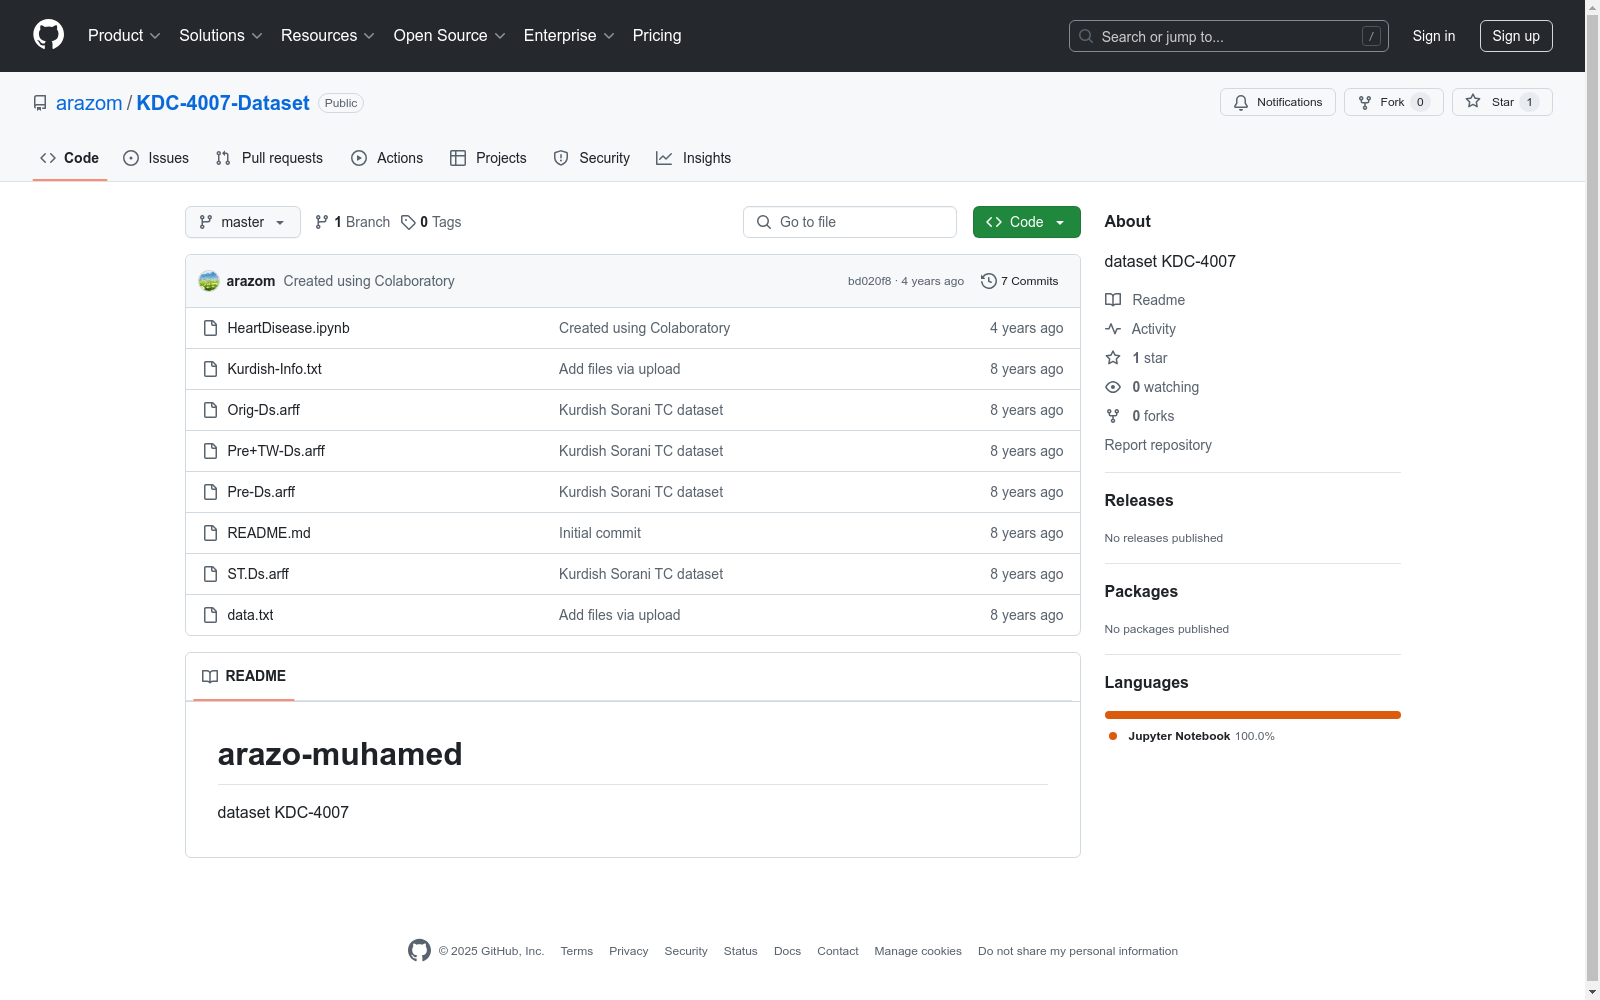Open the Terms link in footer
Viewport: 1600px width, 1000px height.
point(577,951)
